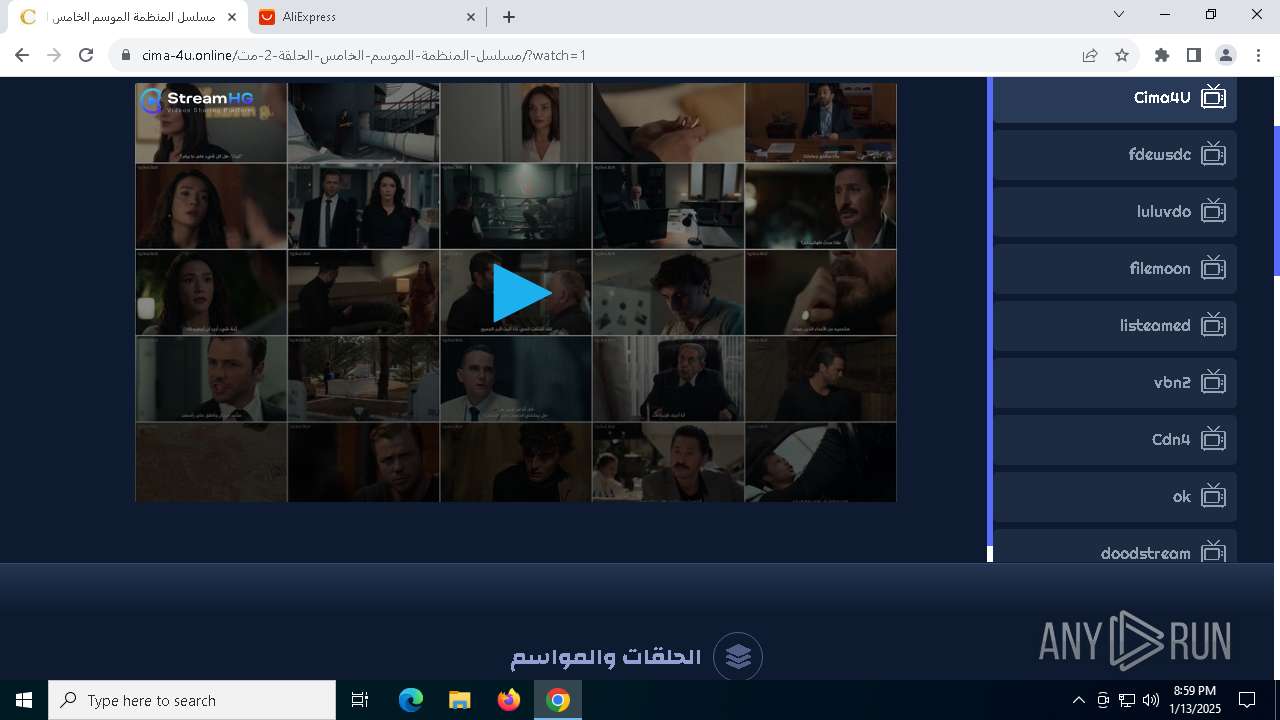The image size is (1280, 720).
Task: Open the Chrome three-dot menu
Action: pyautogui.click(x=1258, y=55)
